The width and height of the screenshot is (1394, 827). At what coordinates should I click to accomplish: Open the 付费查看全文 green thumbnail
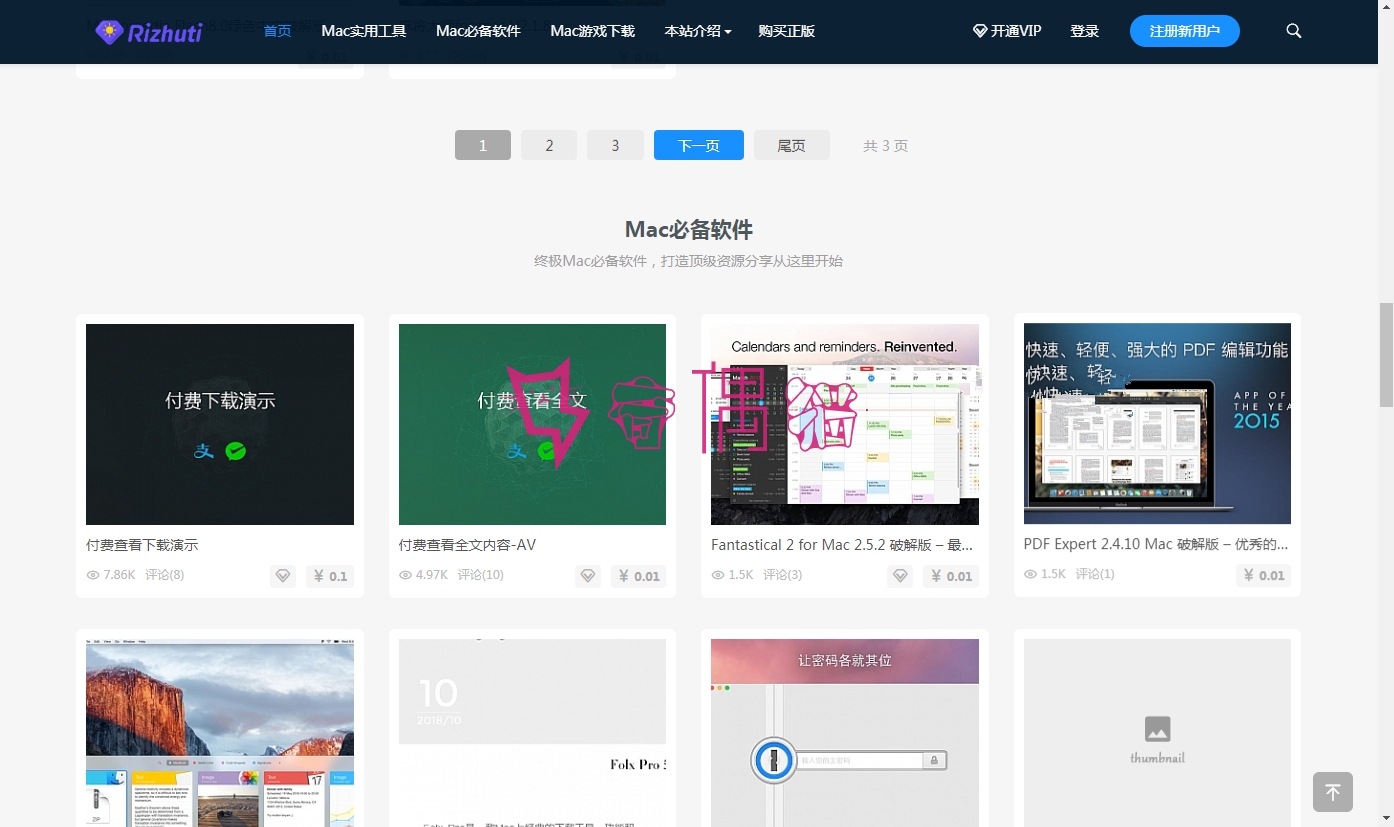point(532,424)
